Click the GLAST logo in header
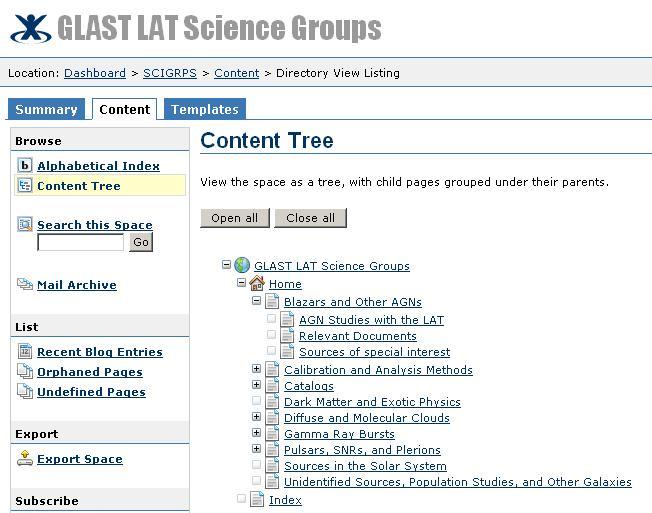The width and height of the screenshot is (652, 513). tap(31, 28)
